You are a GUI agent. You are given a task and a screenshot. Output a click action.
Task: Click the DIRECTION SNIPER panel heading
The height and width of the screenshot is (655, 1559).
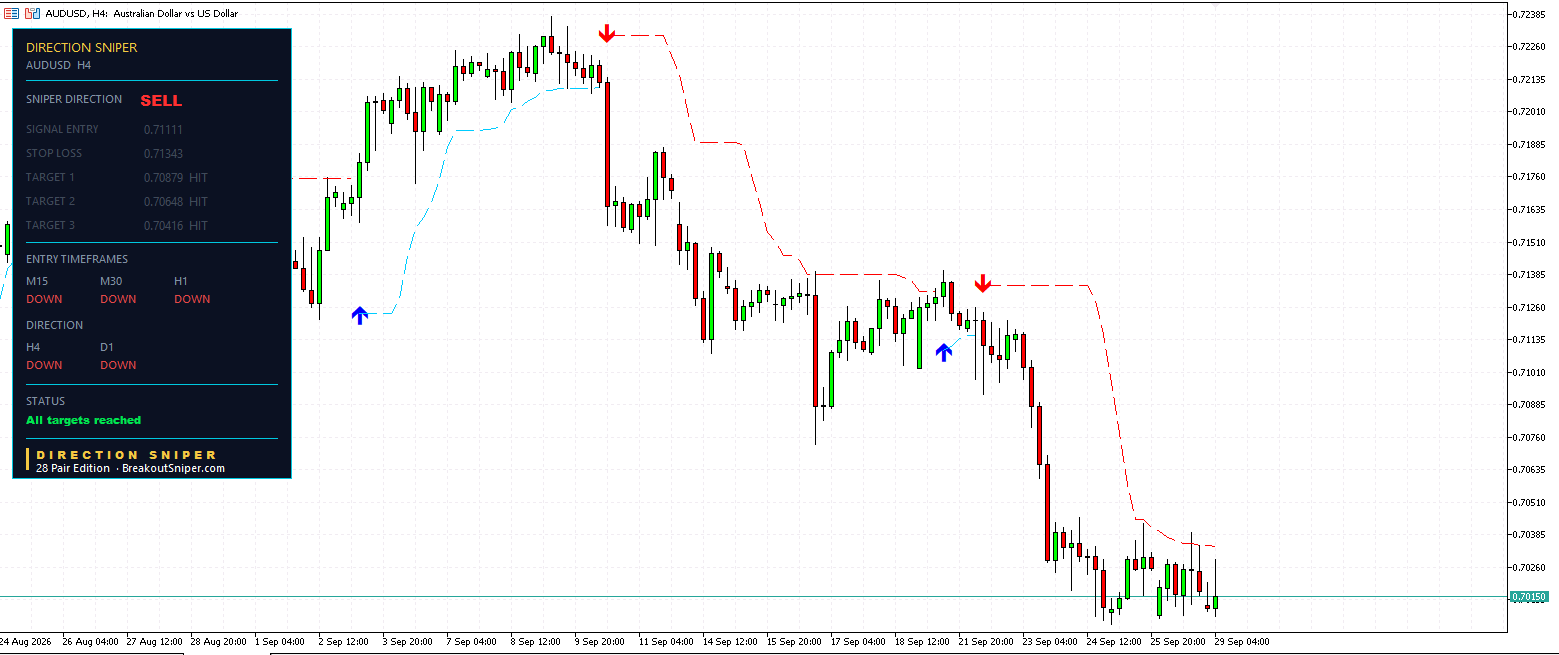click(82, 47)
